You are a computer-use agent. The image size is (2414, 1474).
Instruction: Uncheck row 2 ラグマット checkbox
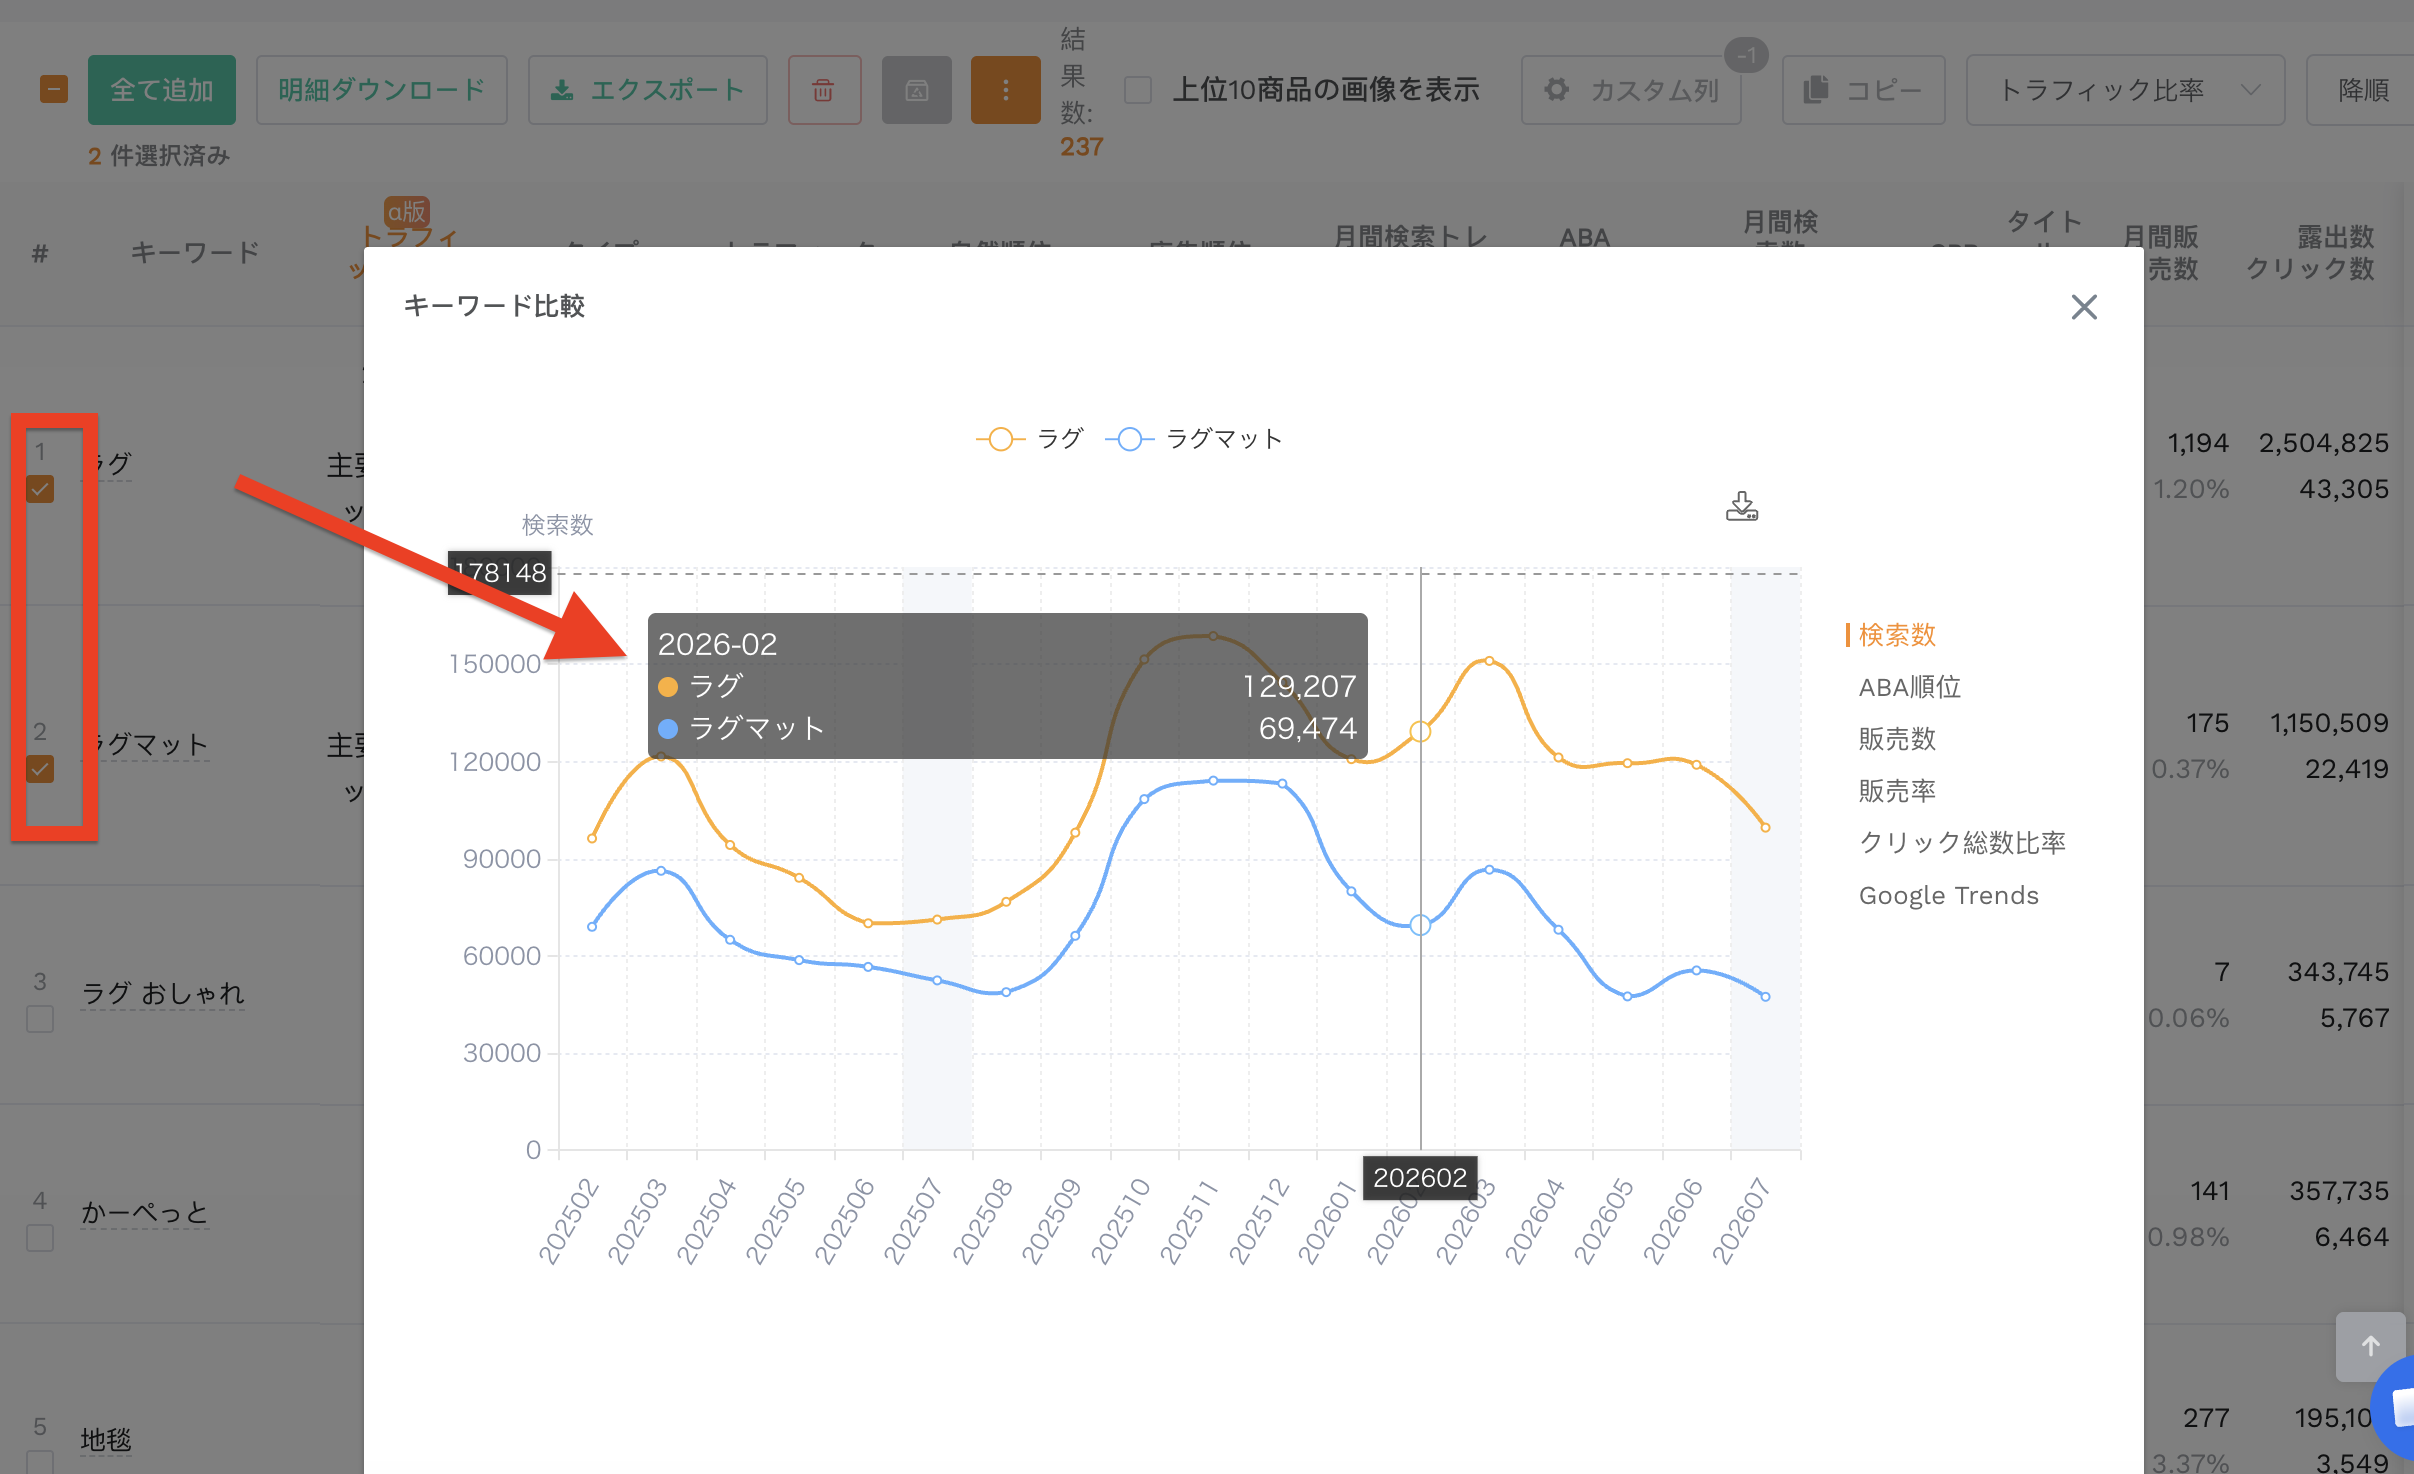coord(40,769)
